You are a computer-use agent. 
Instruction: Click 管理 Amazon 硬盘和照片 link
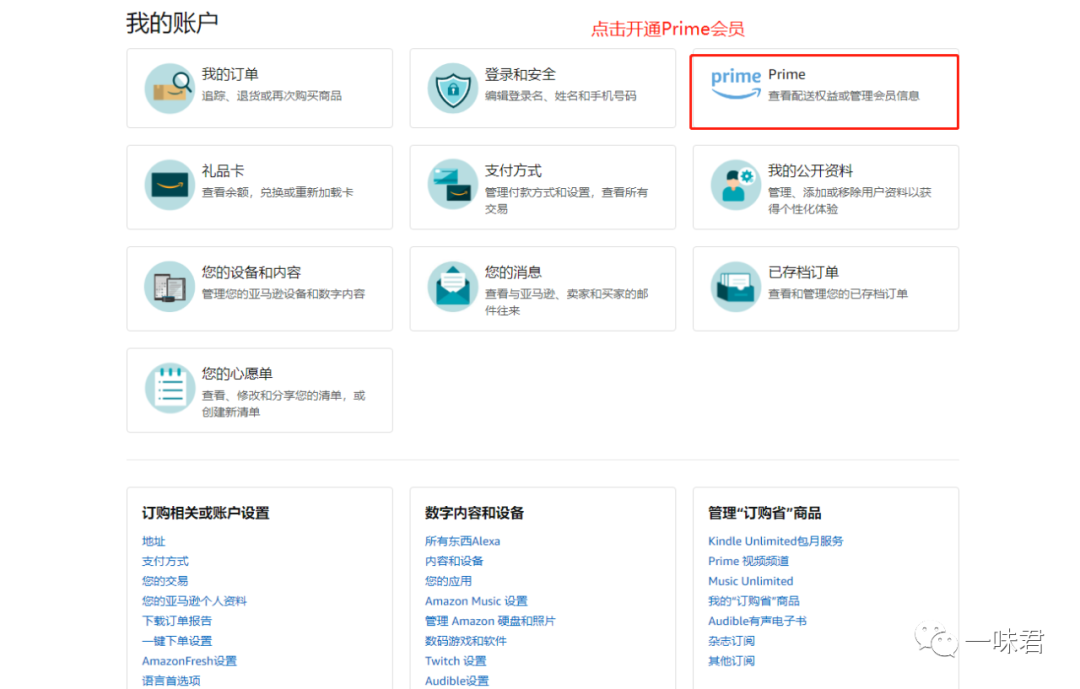(490, 621)
